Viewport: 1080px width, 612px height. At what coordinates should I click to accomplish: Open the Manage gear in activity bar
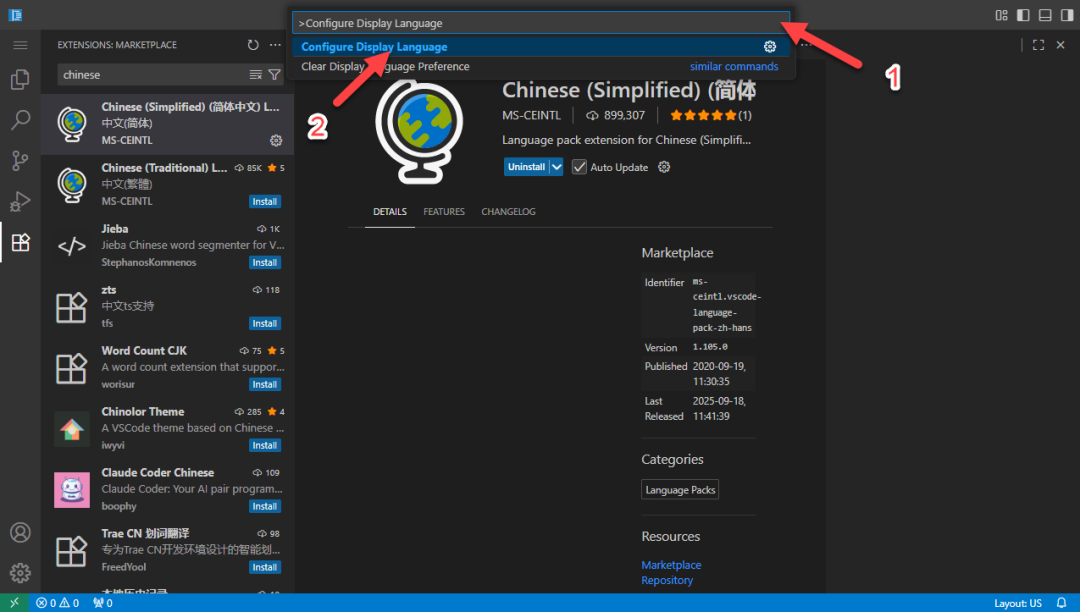point(20,573)
